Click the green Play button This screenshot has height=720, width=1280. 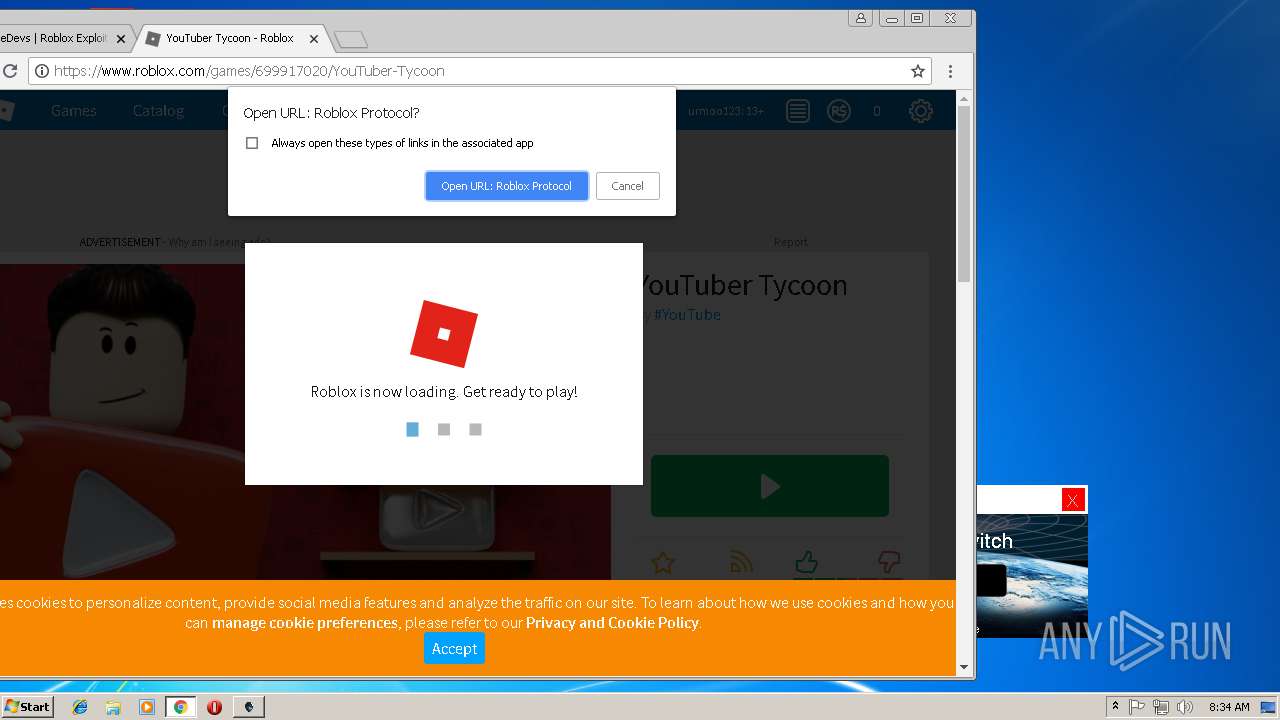pyautogui.click(x=770, y=486)
